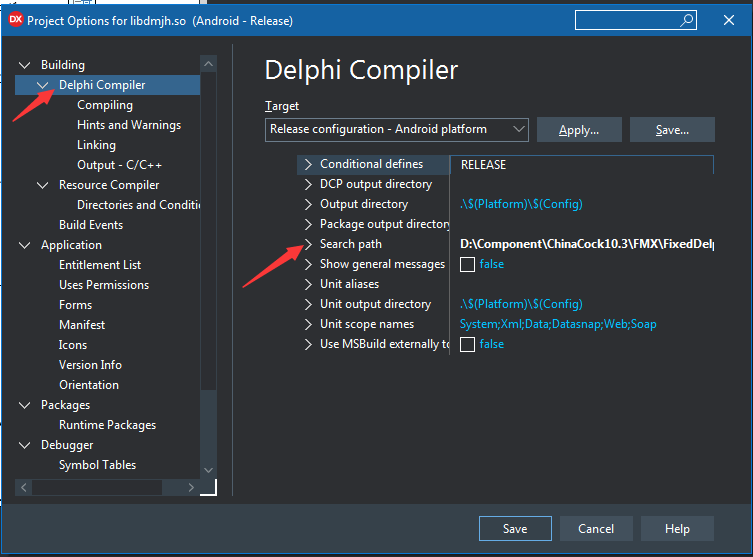
Task: Close the Project Options dialog
Action: (729, 20)
